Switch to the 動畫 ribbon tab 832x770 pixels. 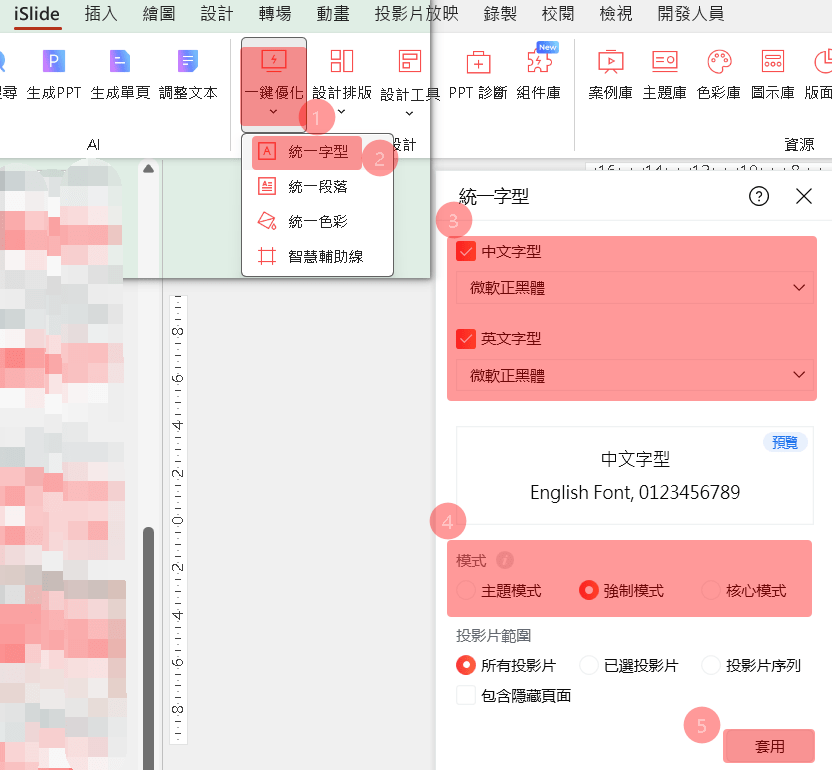point(333,14)
